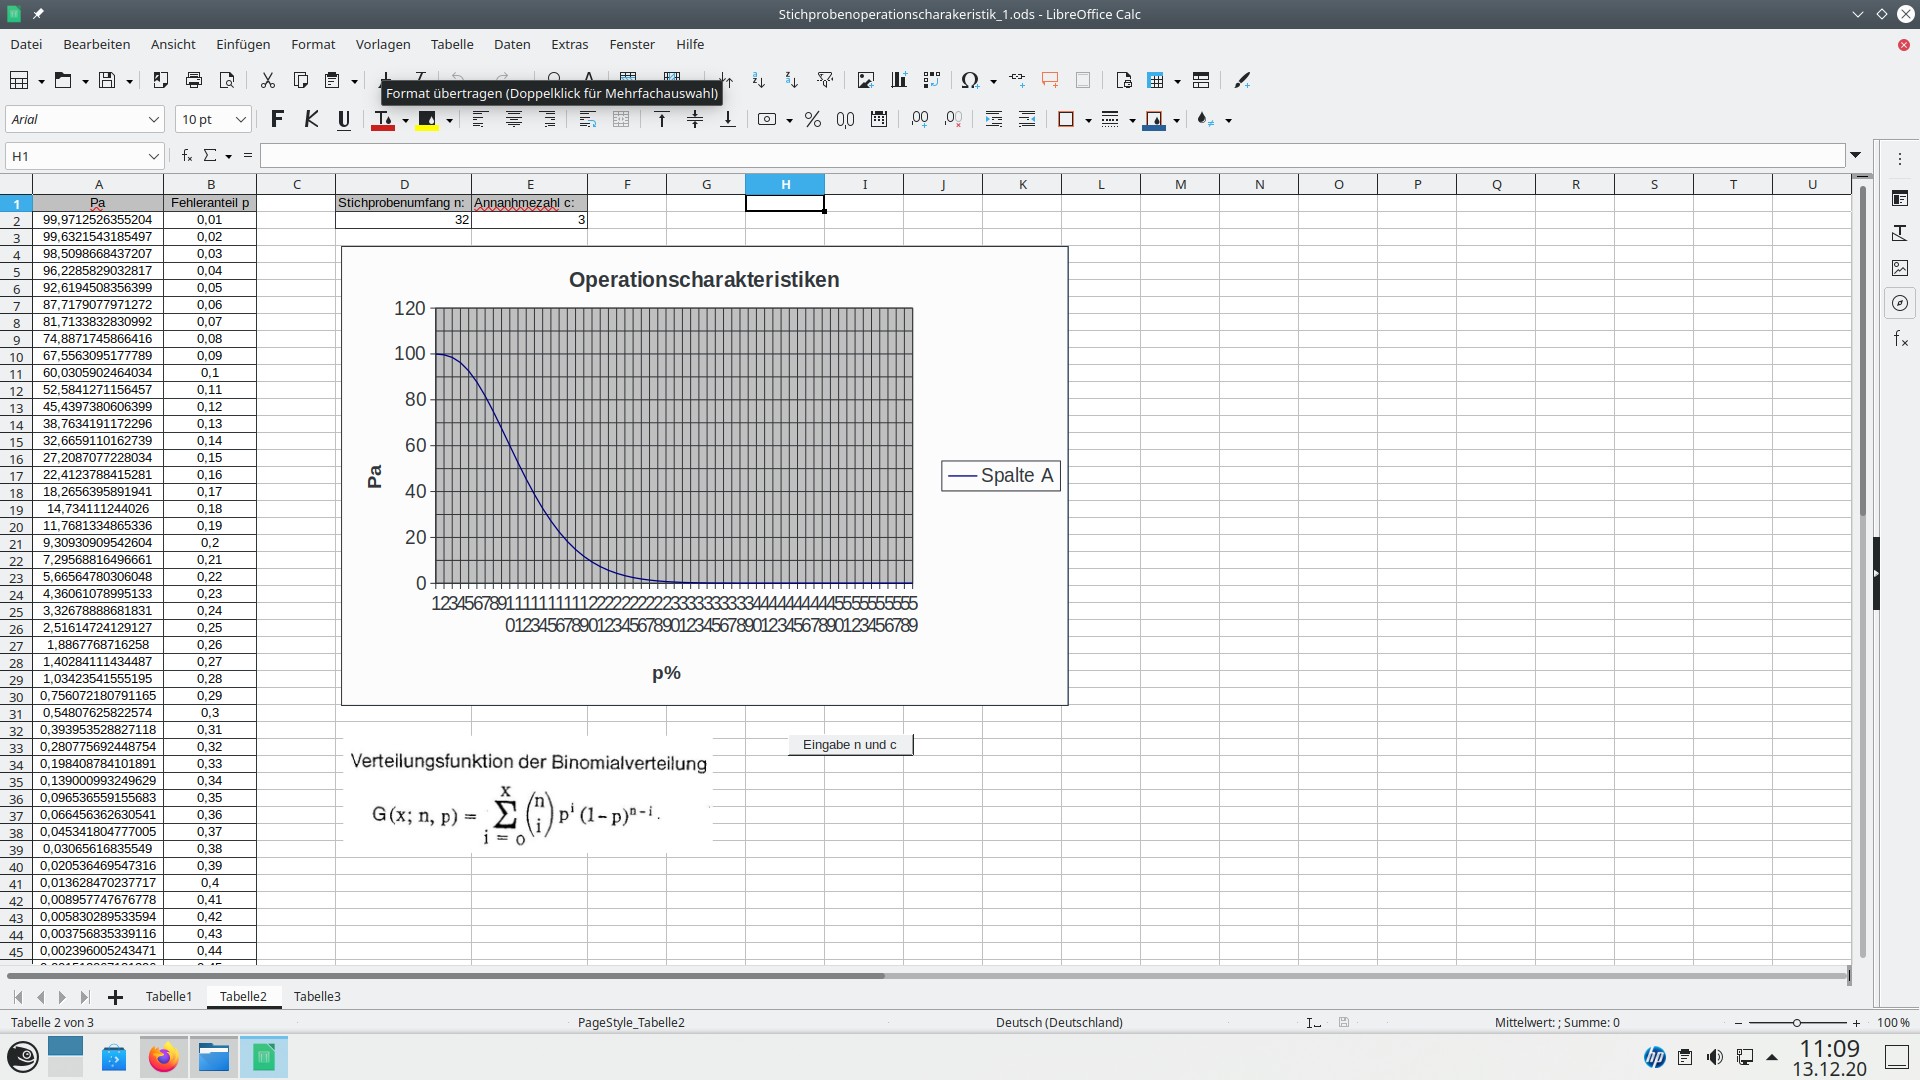
Task: Apply the yellow background color
Action: pyautogui.click(x=427, y=120)
